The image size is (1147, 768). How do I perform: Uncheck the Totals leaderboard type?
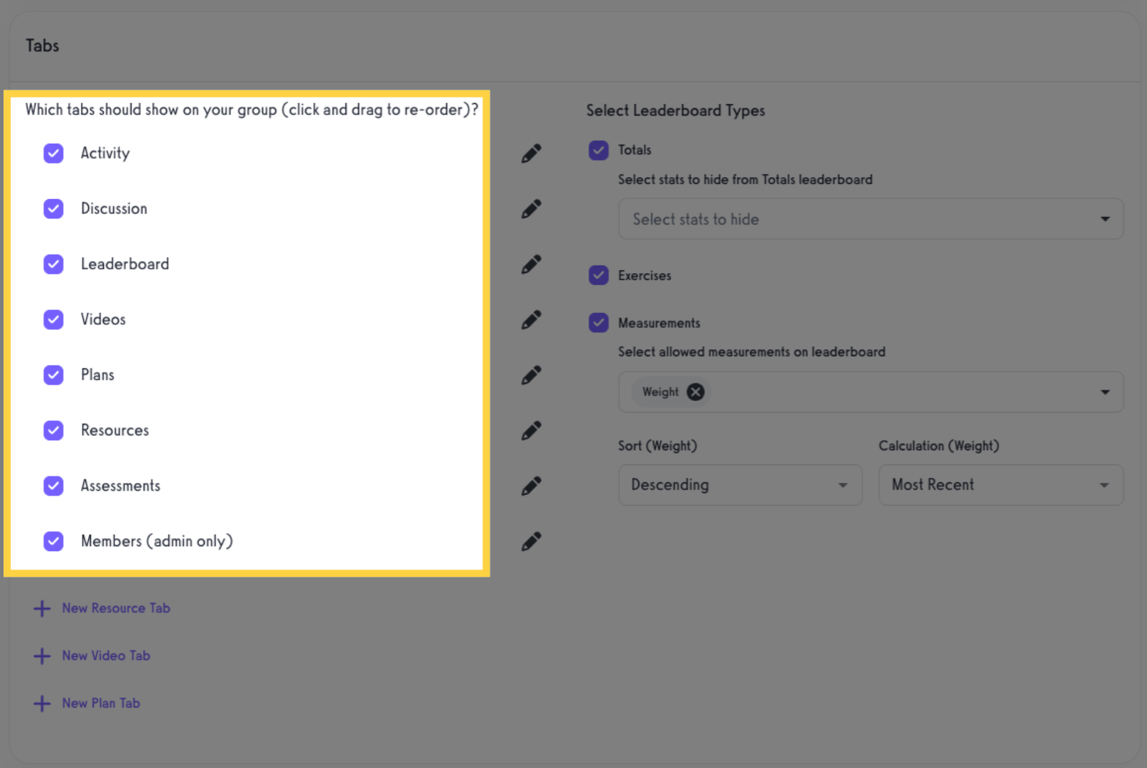598,149
